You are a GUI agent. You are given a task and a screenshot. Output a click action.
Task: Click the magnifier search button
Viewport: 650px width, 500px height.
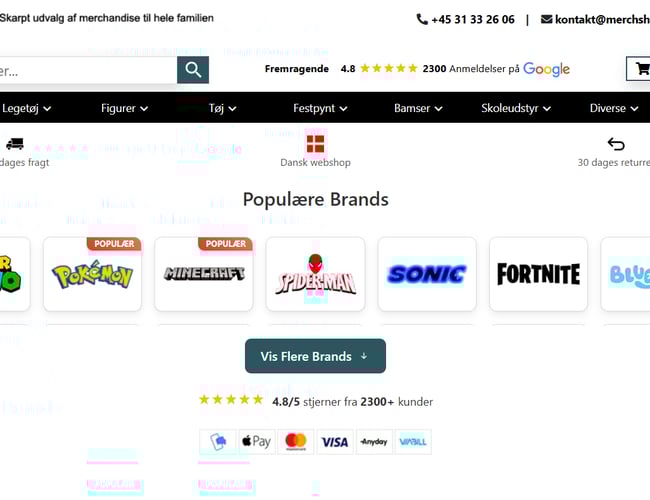(193, 70)
